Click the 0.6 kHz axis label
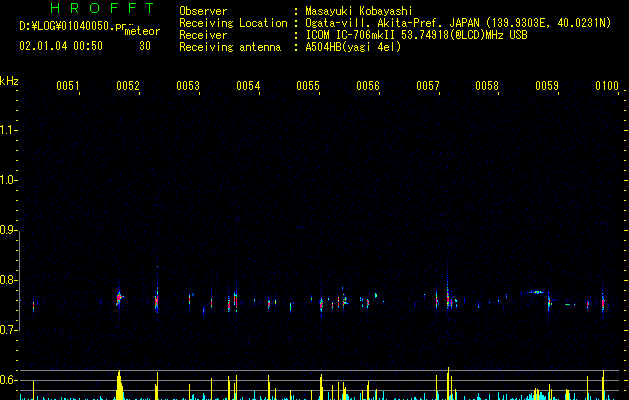This screenshot has width=629, height=400. [x=8, y=380]
